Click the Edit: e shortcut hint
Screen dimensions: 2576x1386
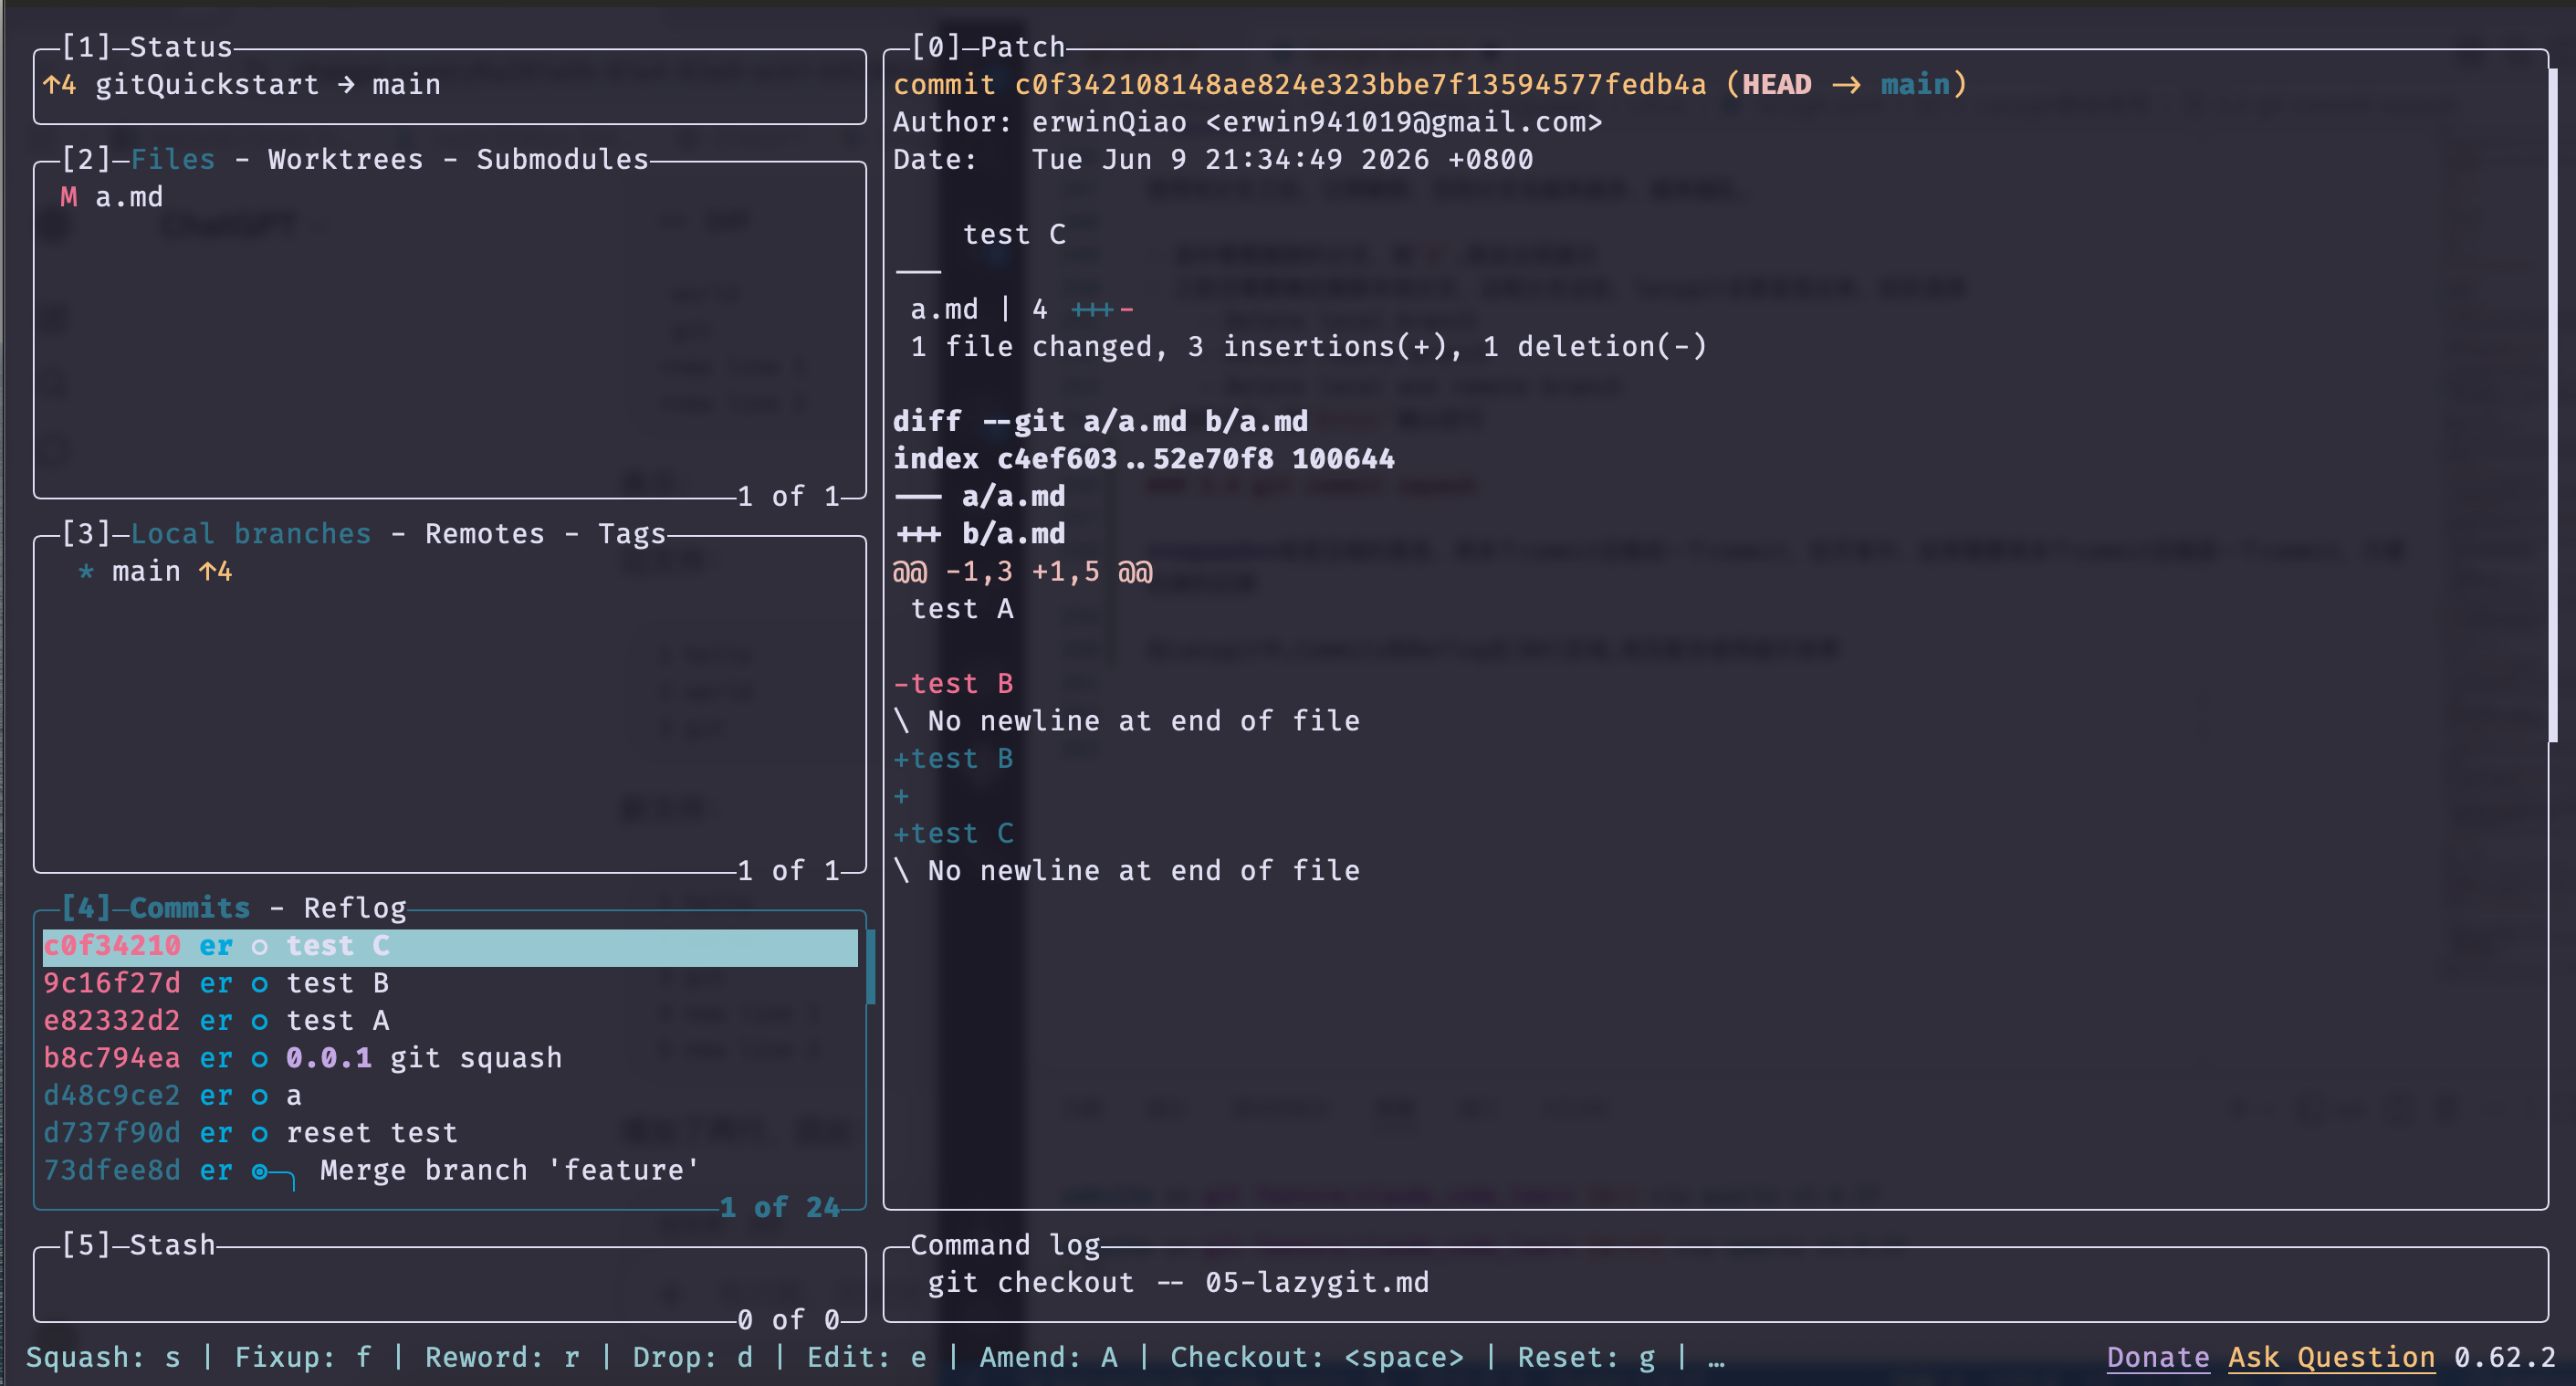click(x=866, y=1357)
